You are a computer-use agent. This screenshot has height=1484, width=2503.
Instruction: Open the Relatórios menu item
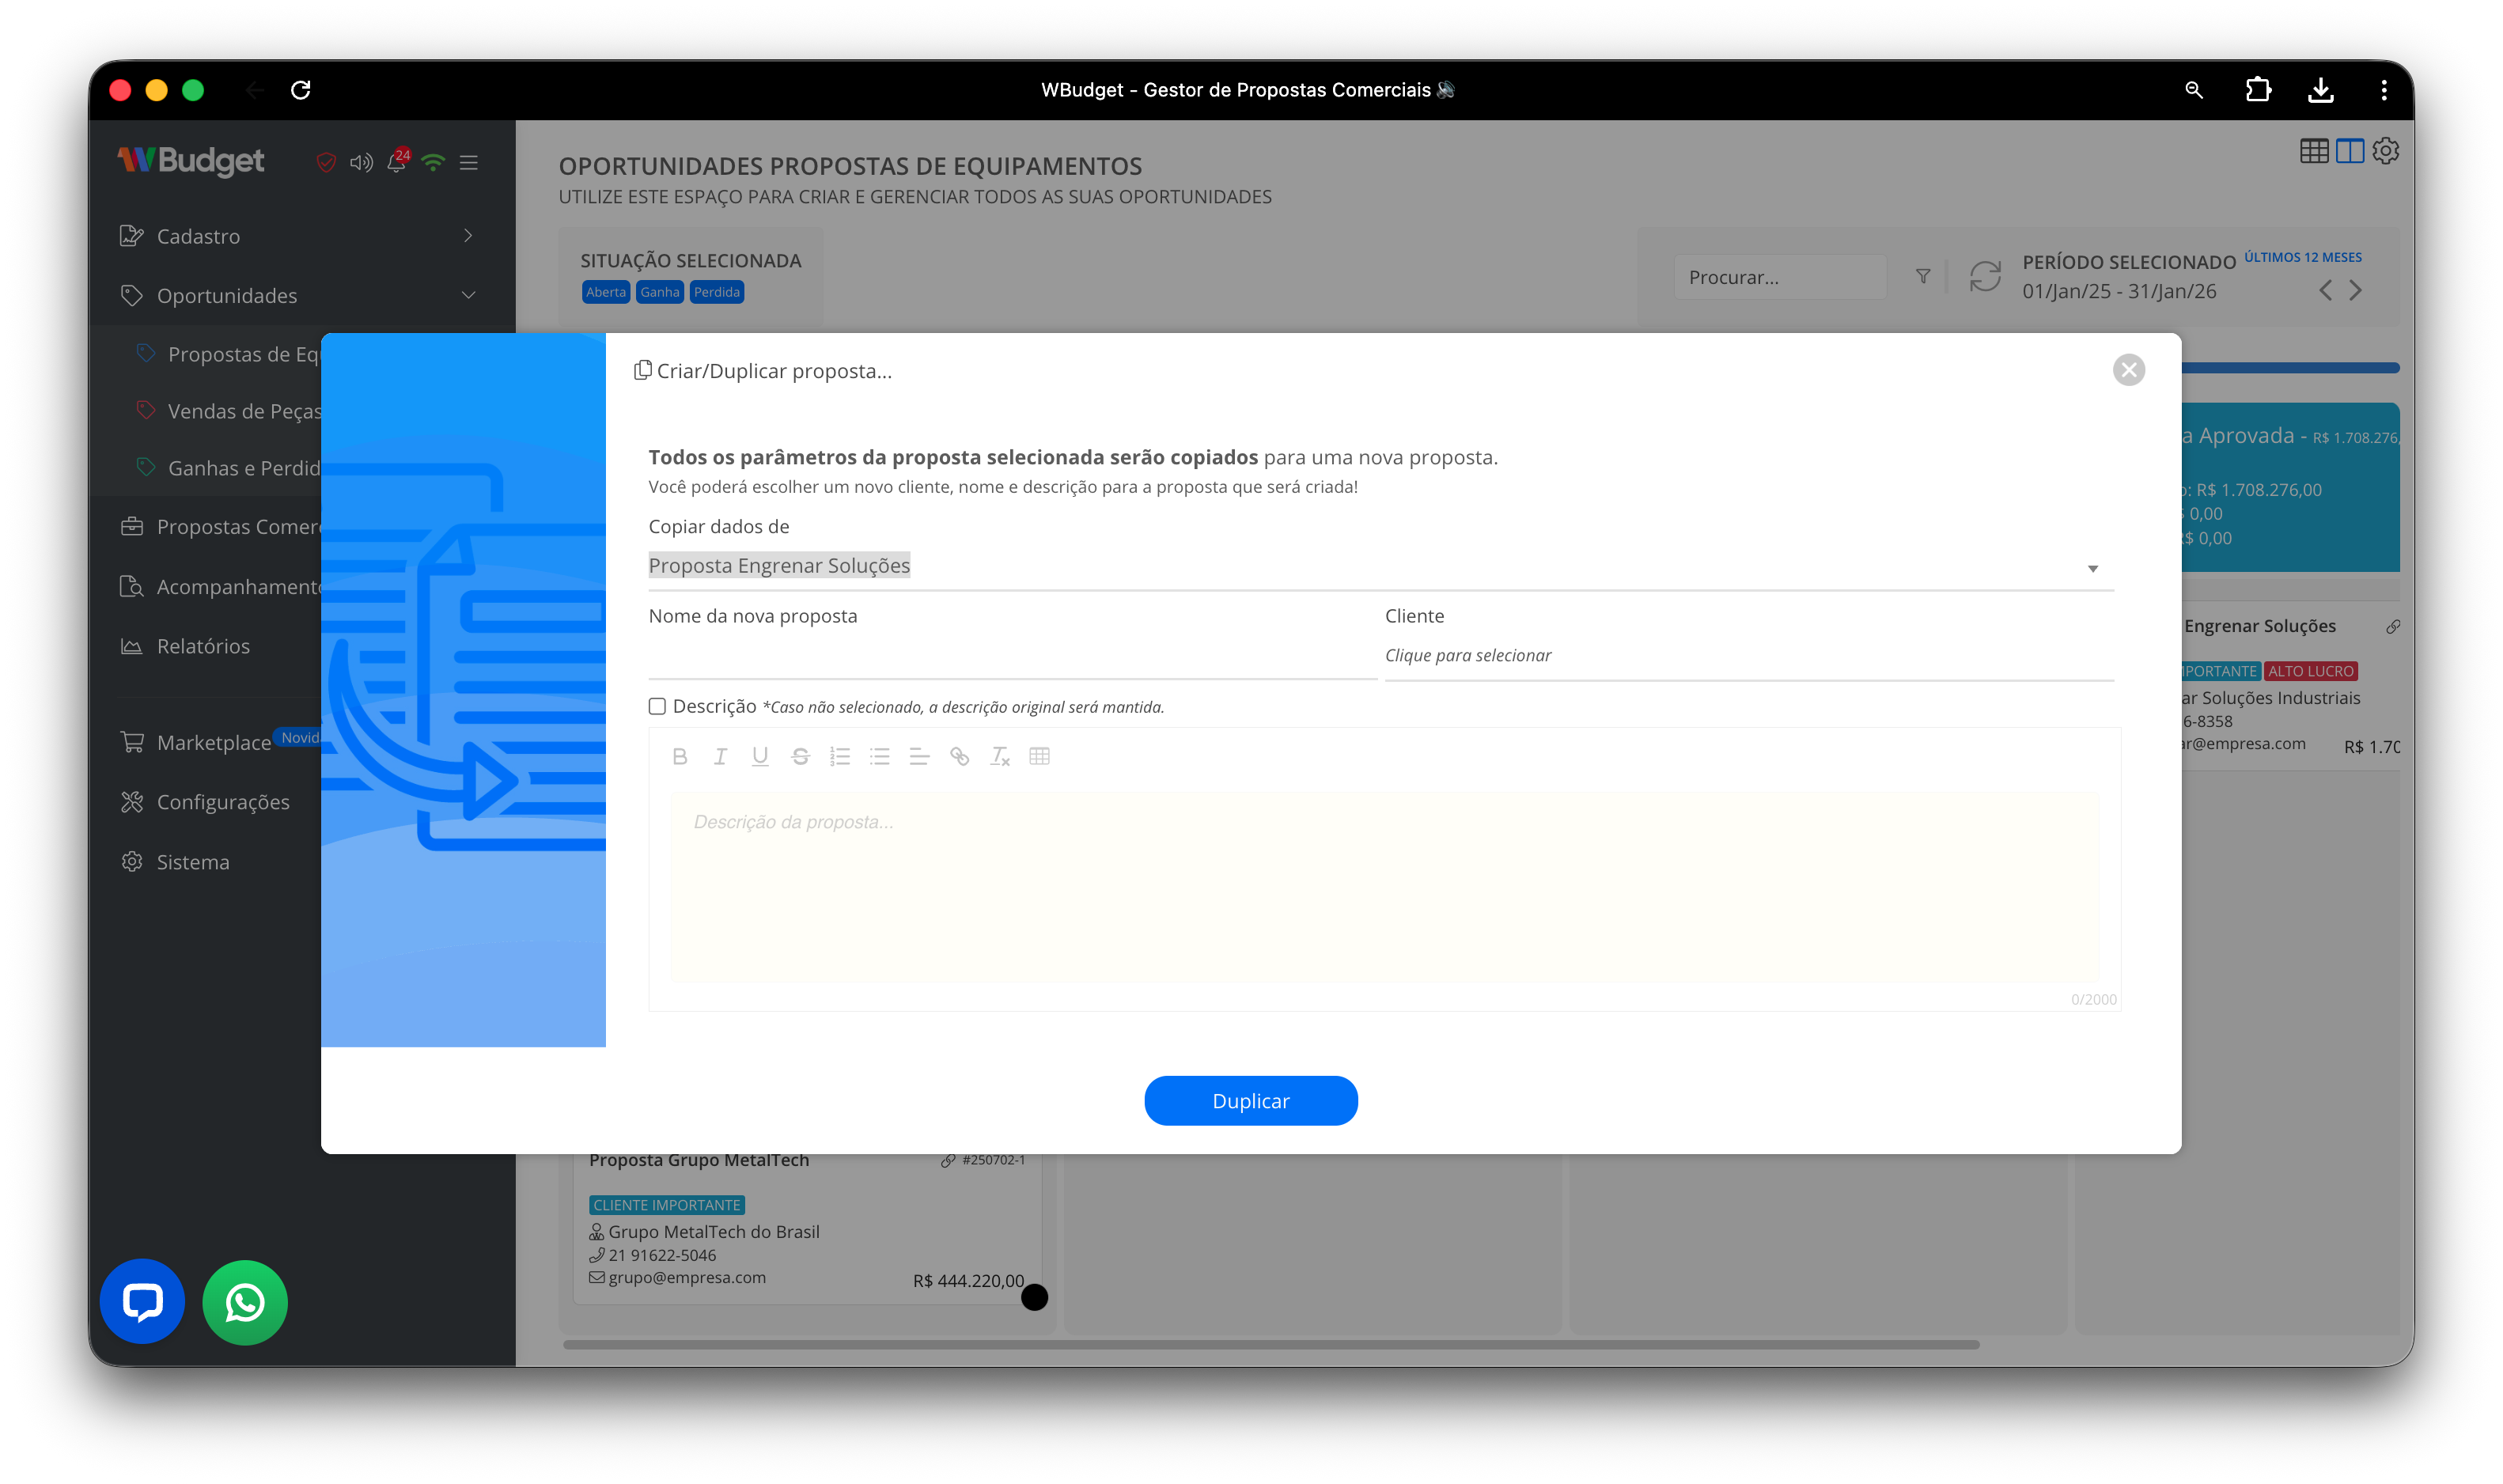pyautogui.click(x=203, y=646)
